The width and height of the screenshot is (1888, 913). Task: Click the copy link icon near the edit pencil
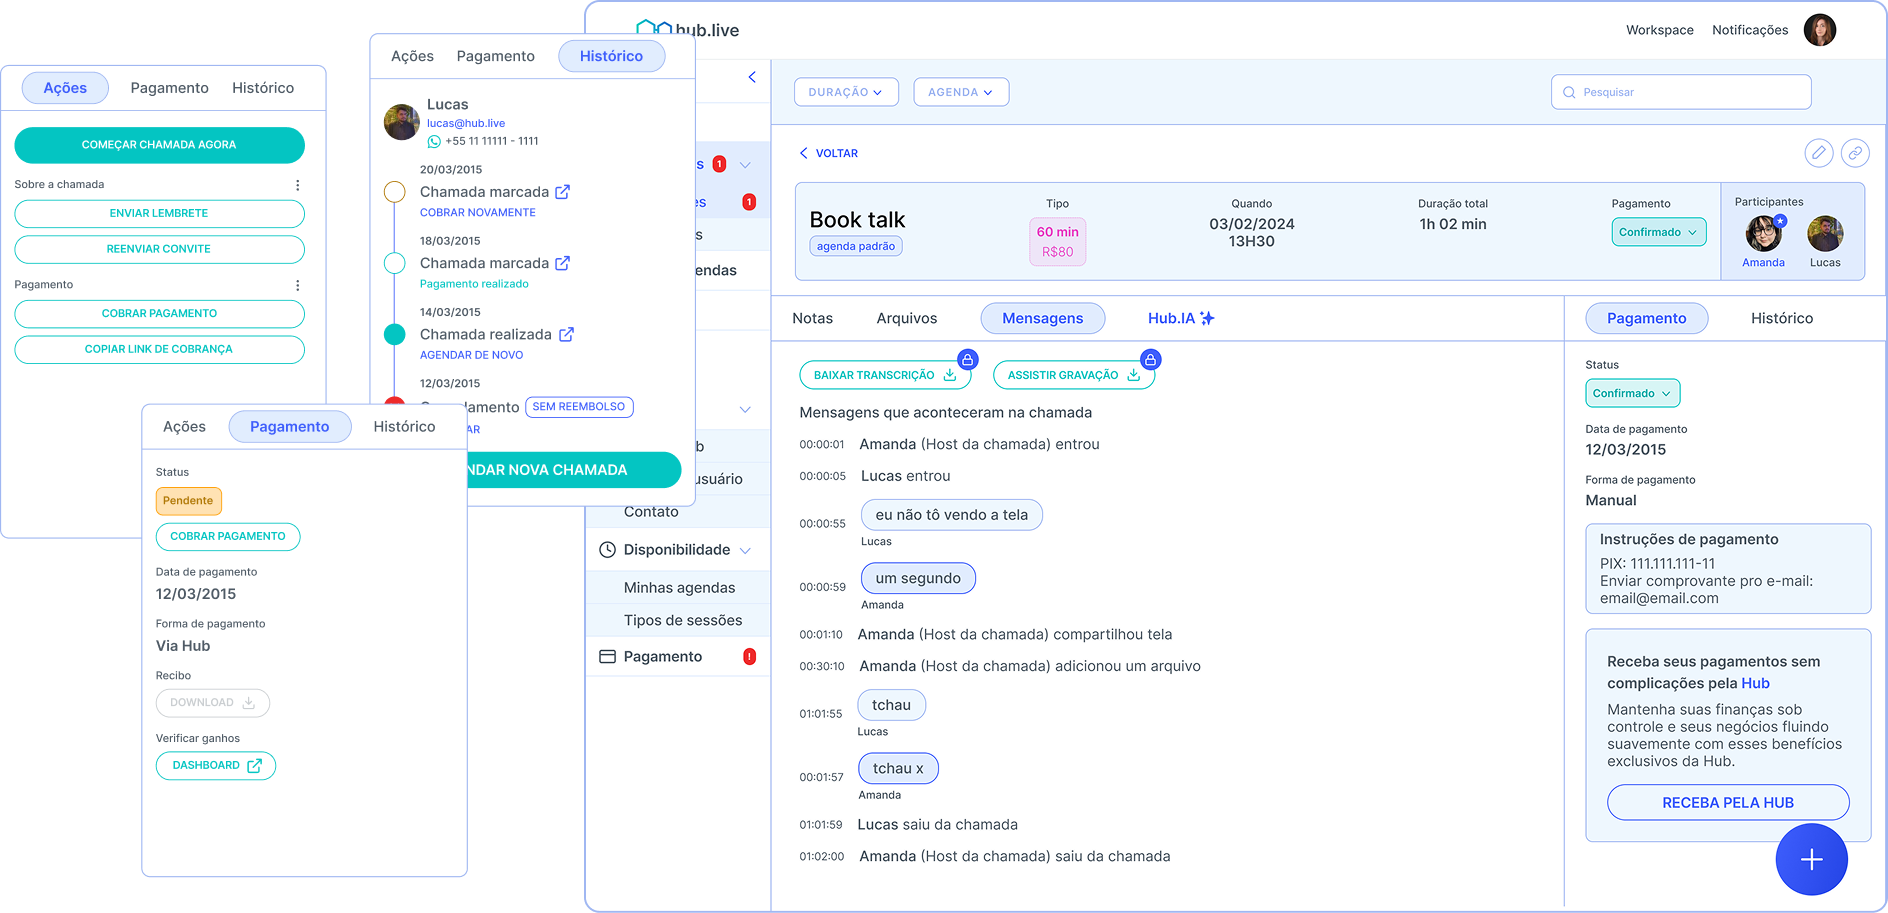coord(1856,153)
